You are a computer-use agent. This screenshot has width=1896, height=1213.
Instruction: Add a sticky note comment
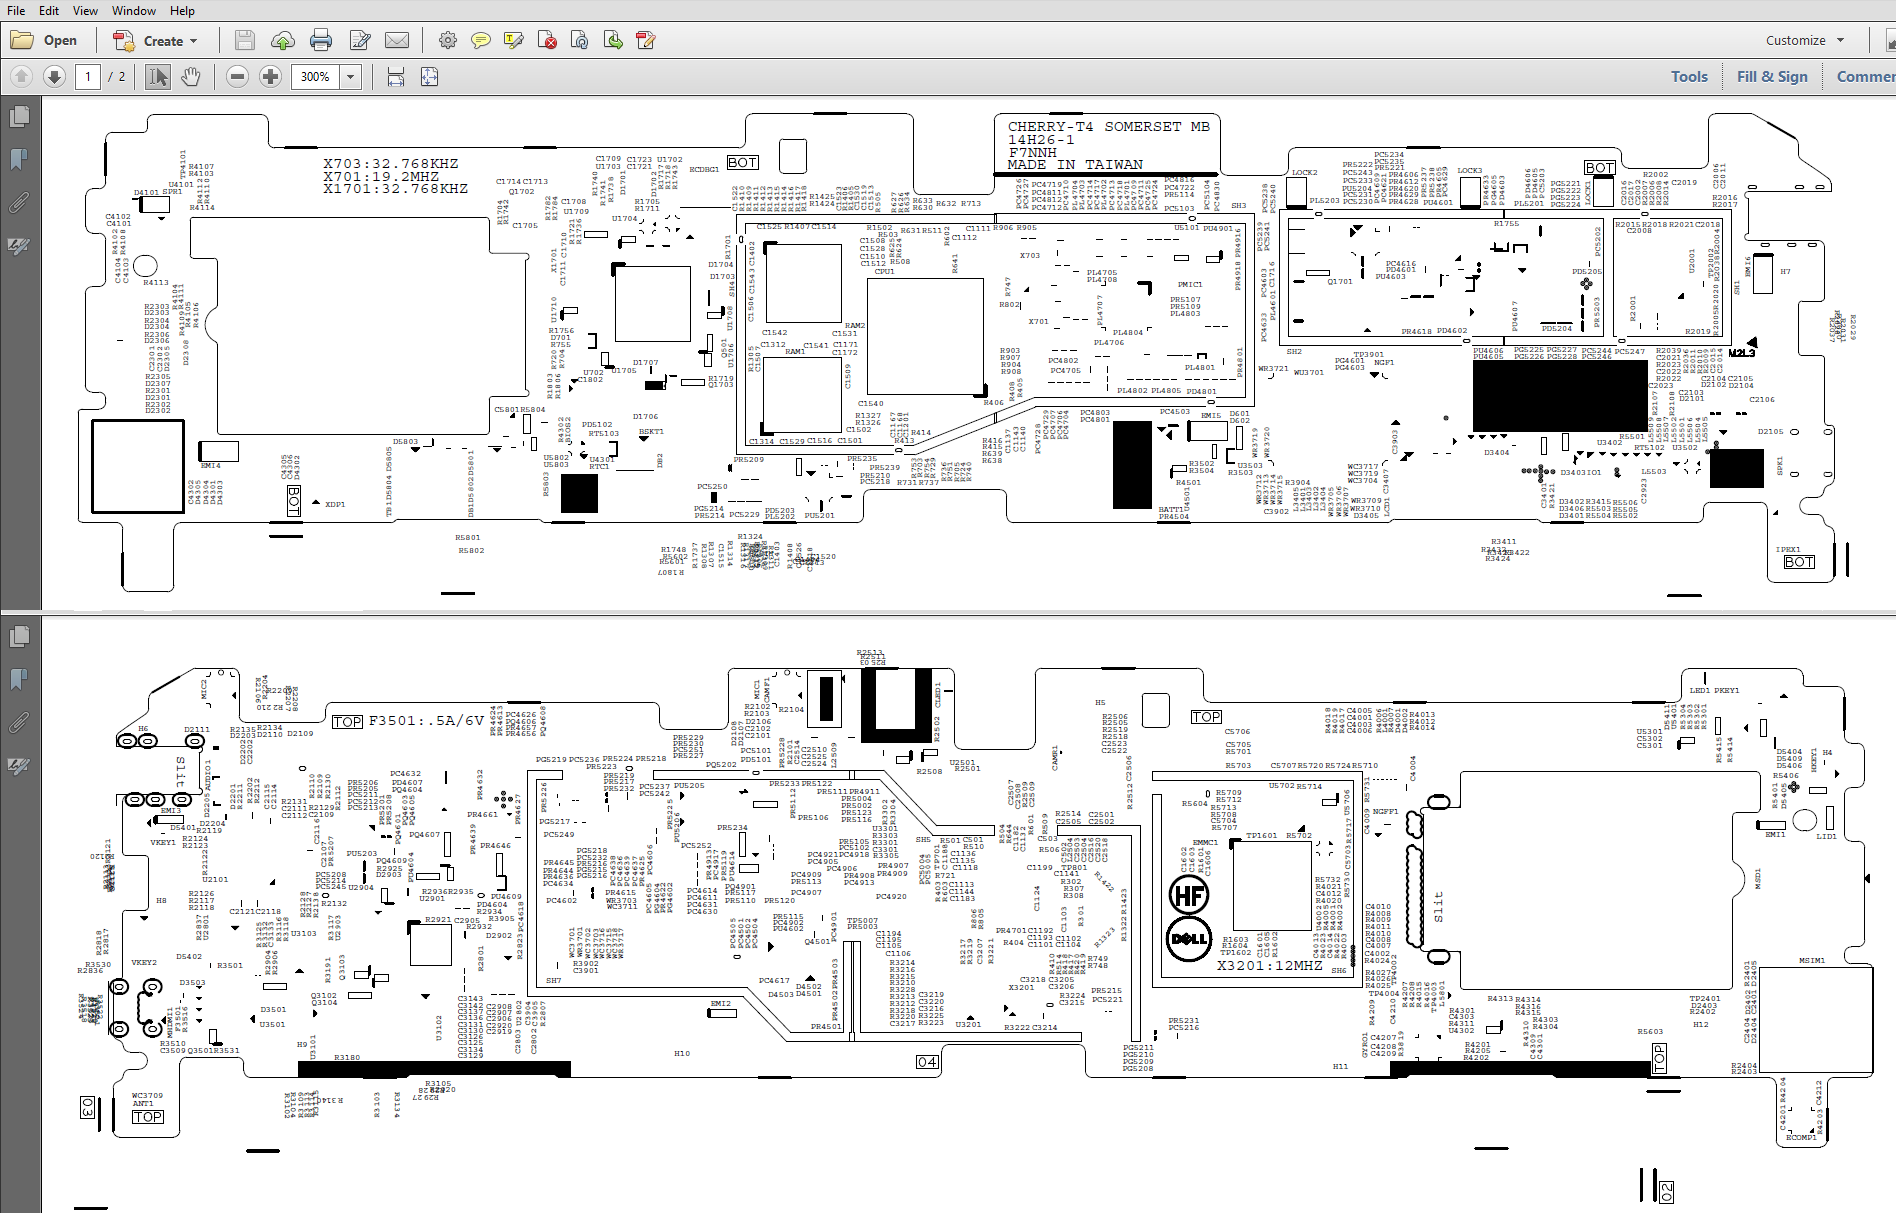coord(481,41)
